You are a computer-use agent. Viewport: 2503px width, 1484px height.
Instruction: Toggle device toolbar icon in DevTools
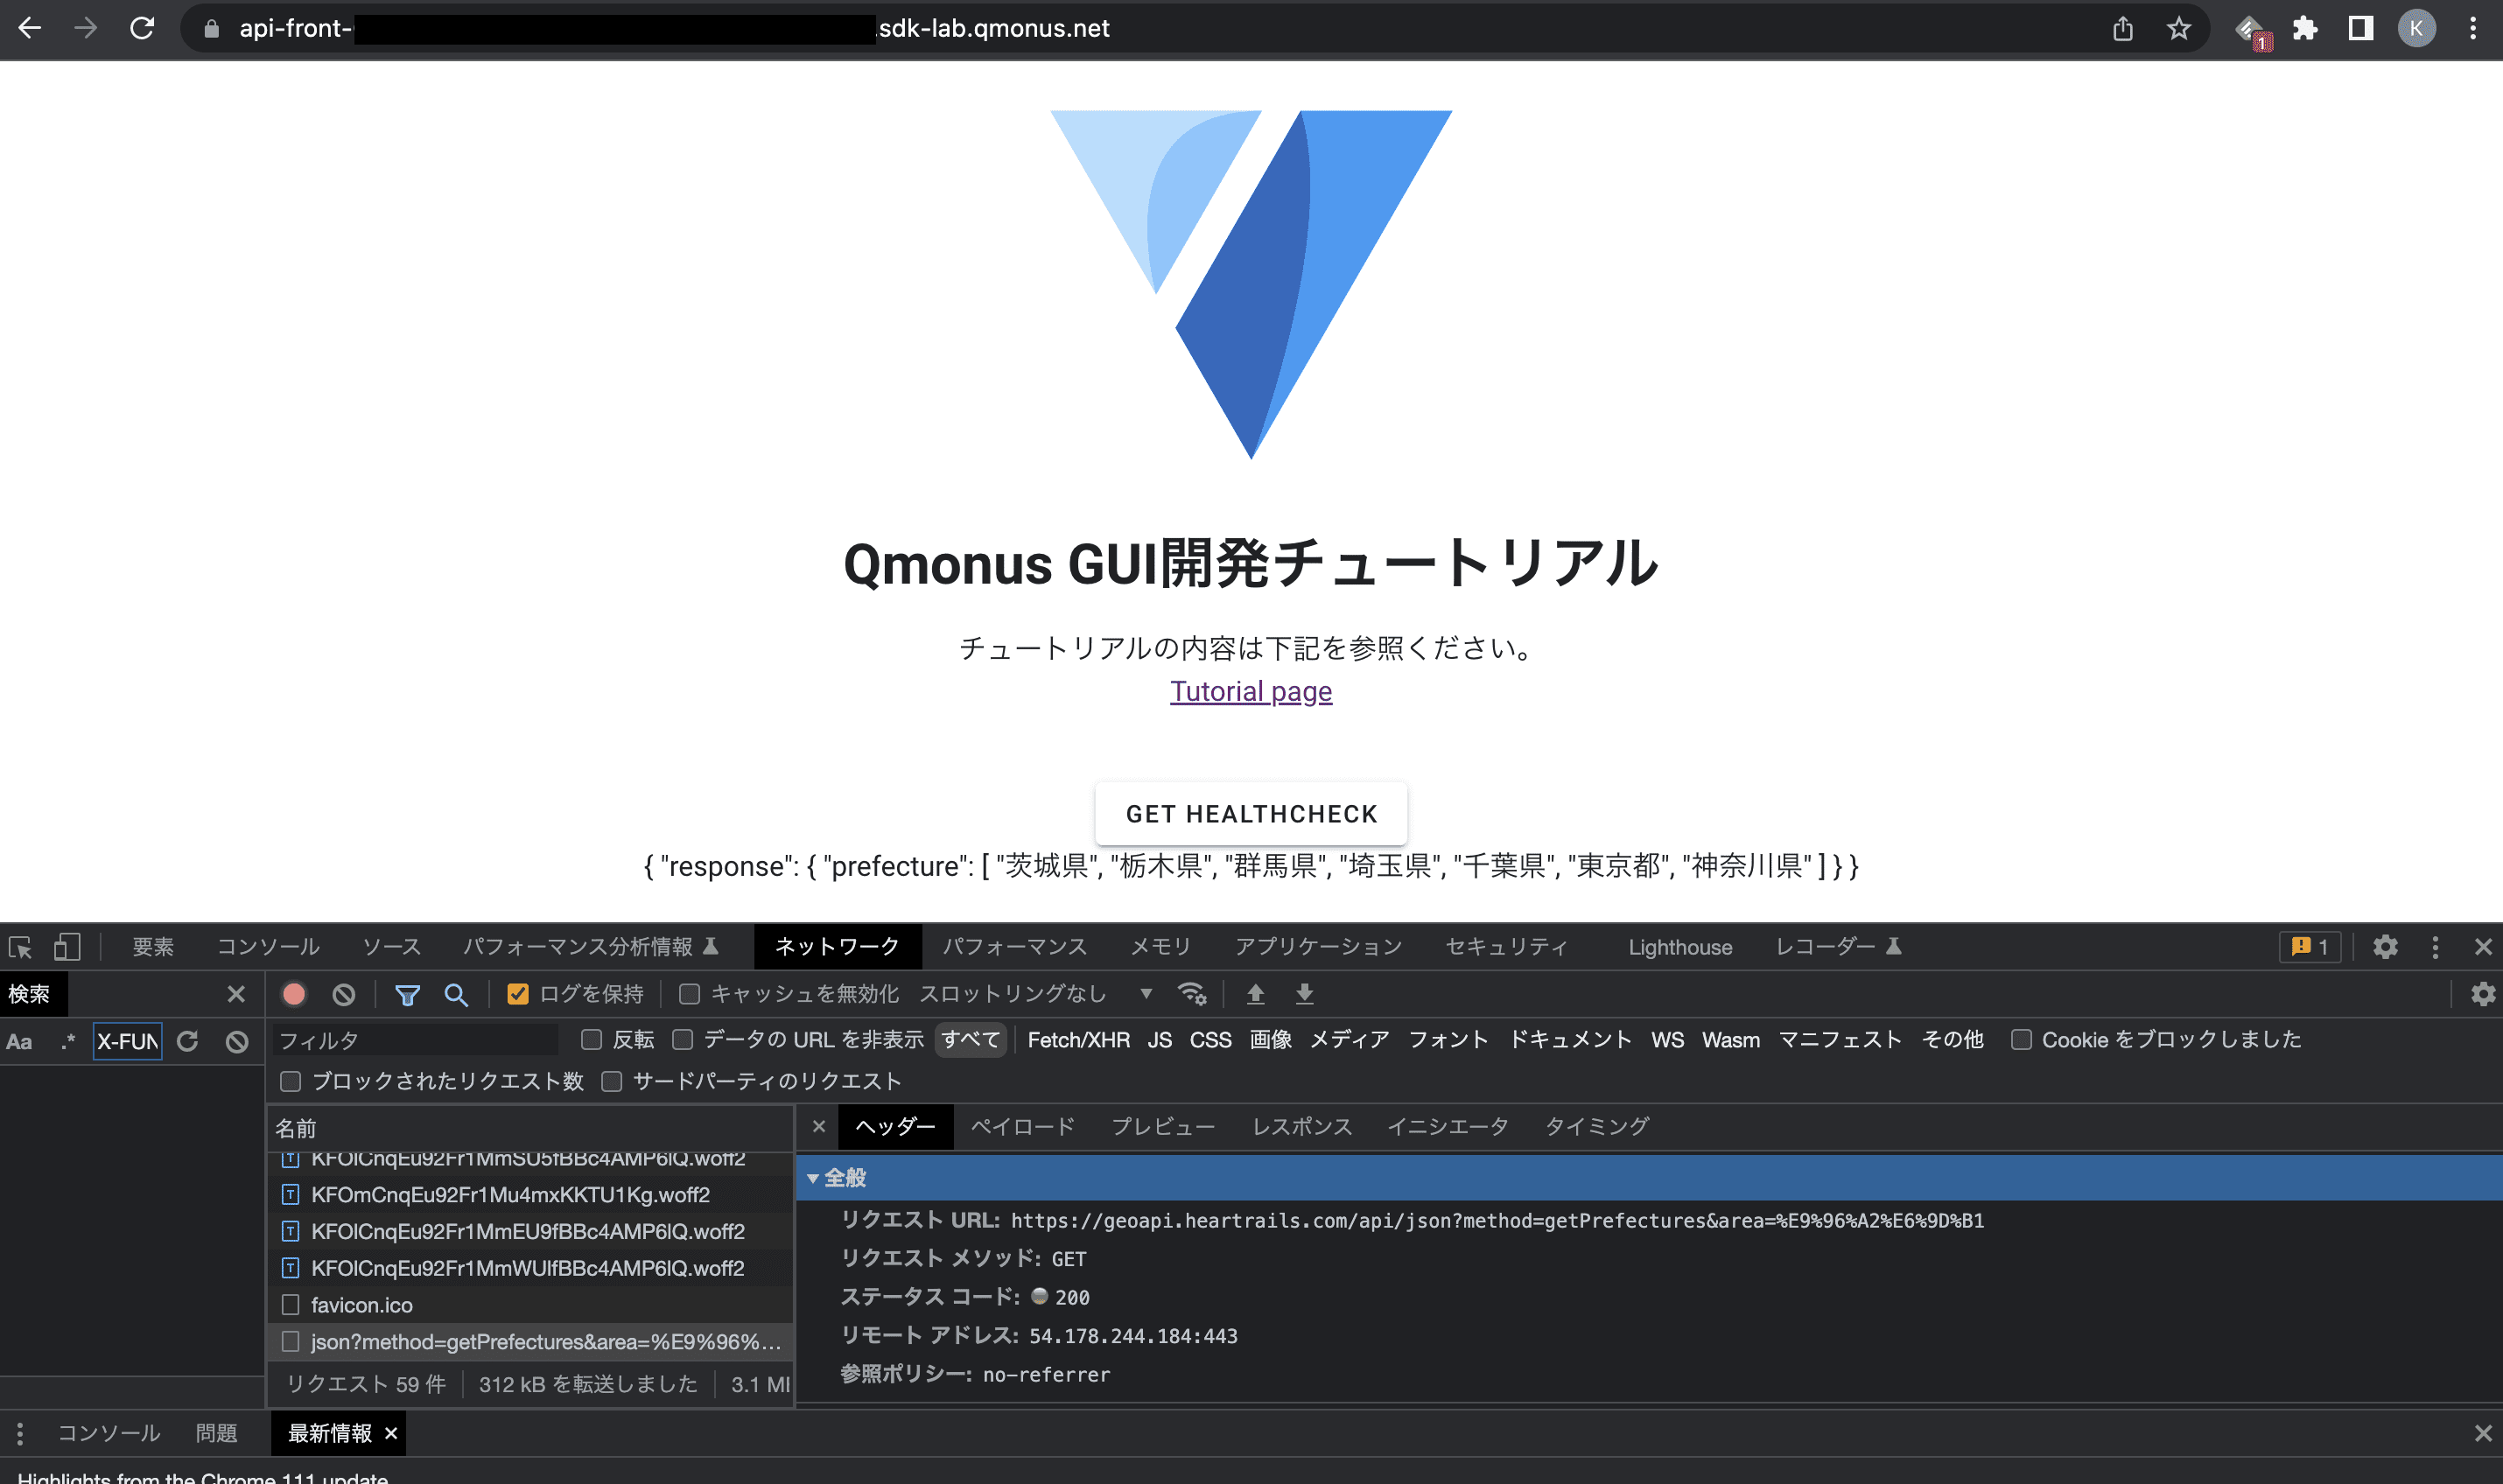coord(67,947)
